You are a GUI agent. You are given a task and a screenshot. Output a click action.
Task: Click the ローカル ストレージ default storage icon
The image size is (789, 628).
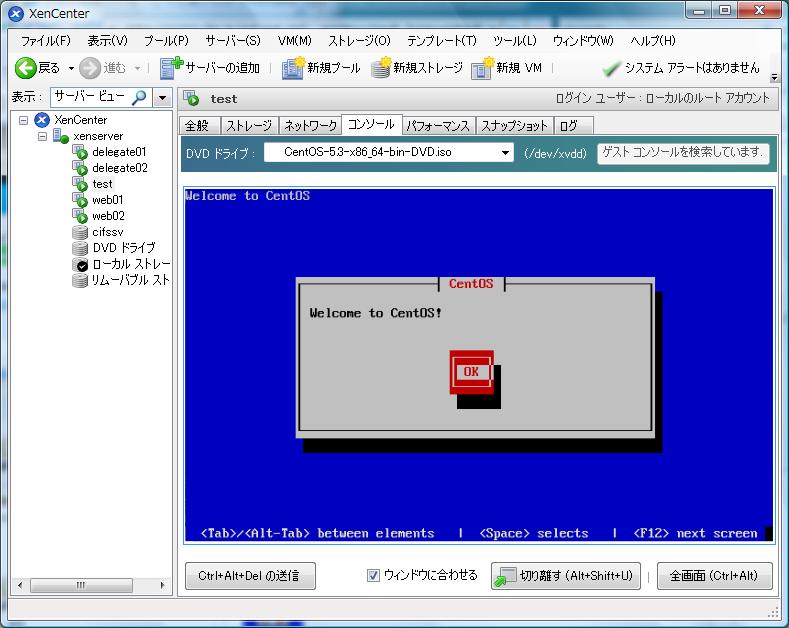click(80, 264)
